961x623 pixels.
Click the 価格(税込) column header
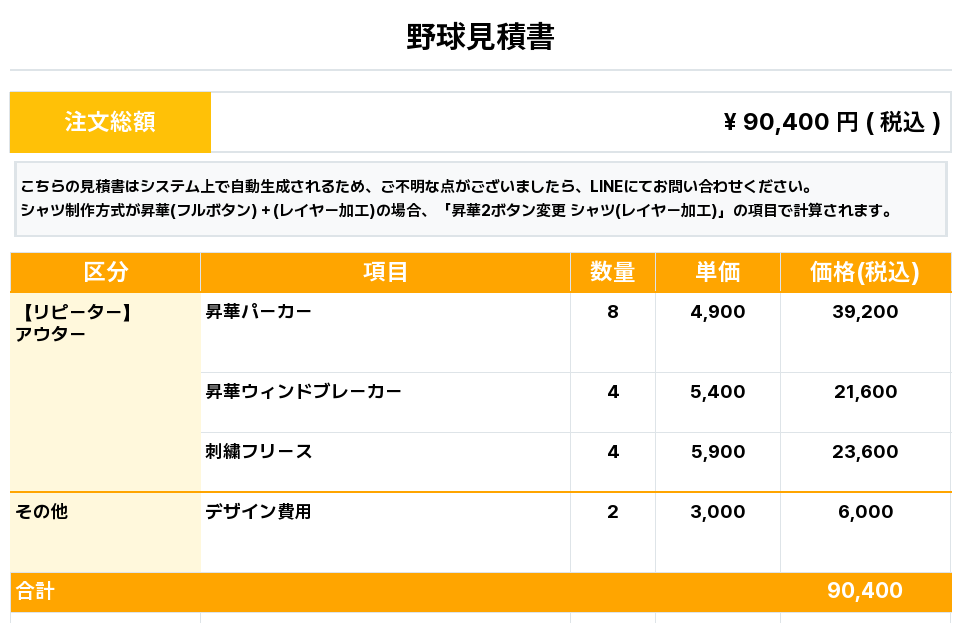pos(865,272)
